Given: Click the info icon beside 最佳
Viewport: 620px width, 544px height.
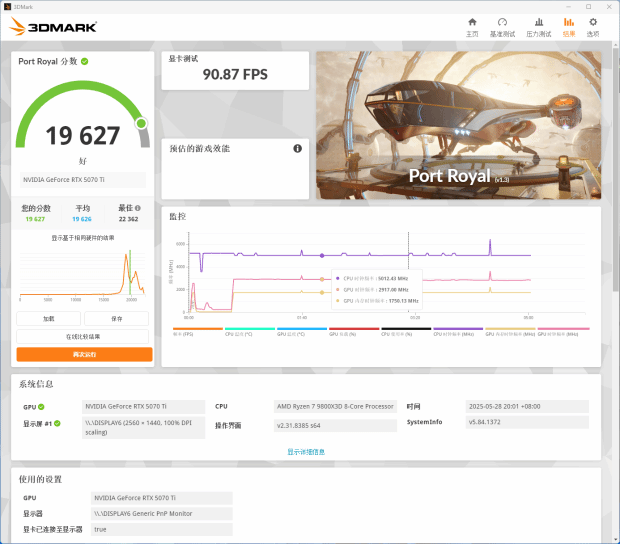Looking at the screenshot, I should click(x=138, y=208).
